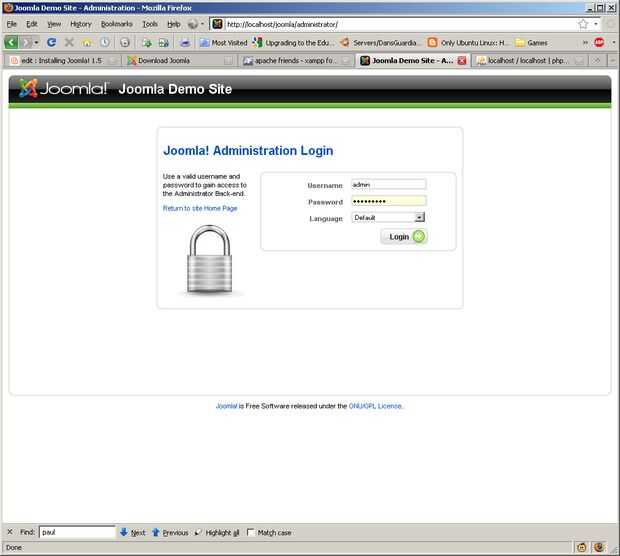Toggle Highlight all in the find bar

[x=217, y=533]
